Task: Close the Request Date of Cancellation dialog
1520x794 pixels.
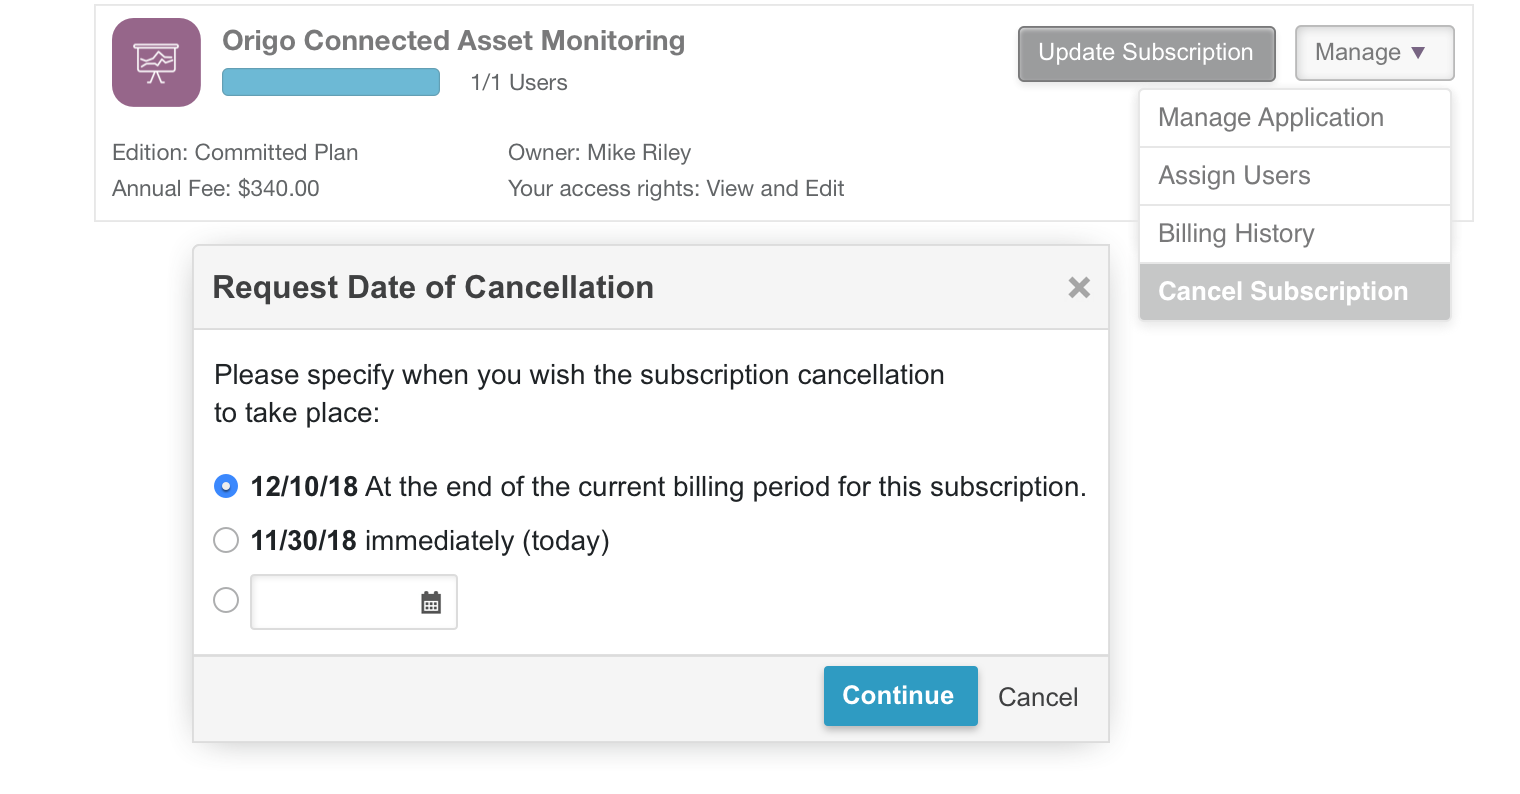Action: pyautogui.click(x=1079, y=288)
